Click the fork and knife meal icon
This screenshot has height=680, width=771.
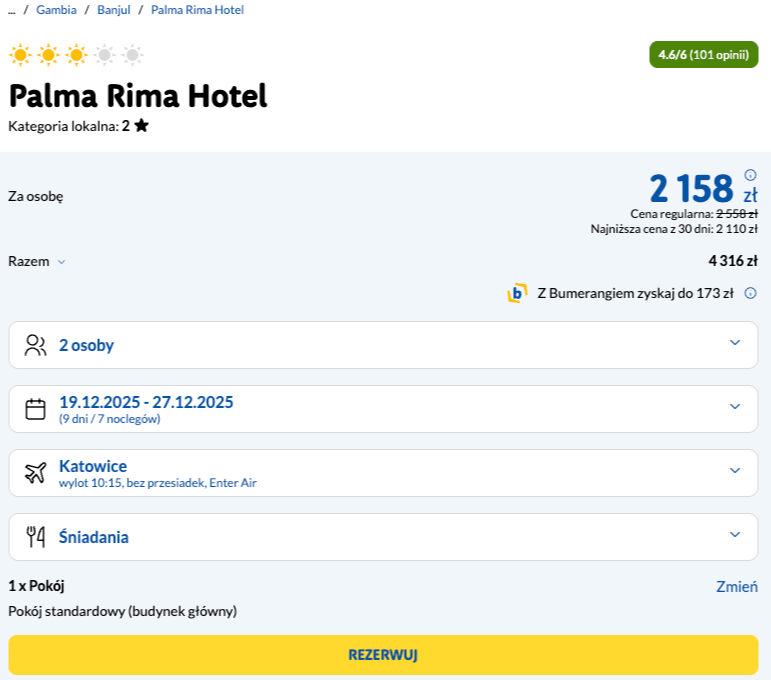(36, 537)
